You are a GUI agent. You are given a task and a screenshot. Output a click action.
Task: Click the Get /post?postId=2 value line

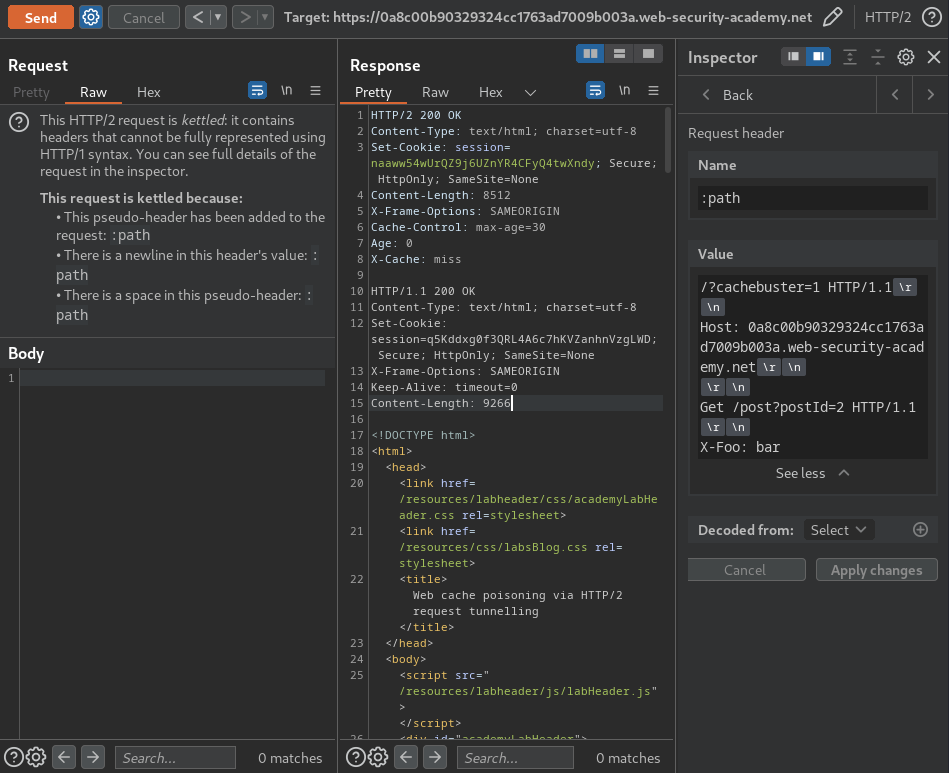pos(807,407)
